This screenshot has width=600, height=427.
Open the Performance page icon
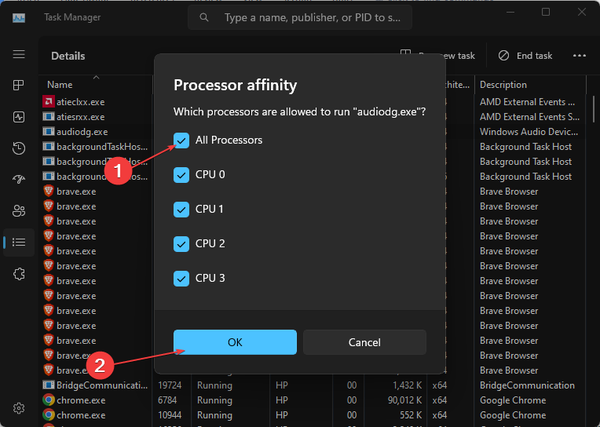(x=19, y=117)
